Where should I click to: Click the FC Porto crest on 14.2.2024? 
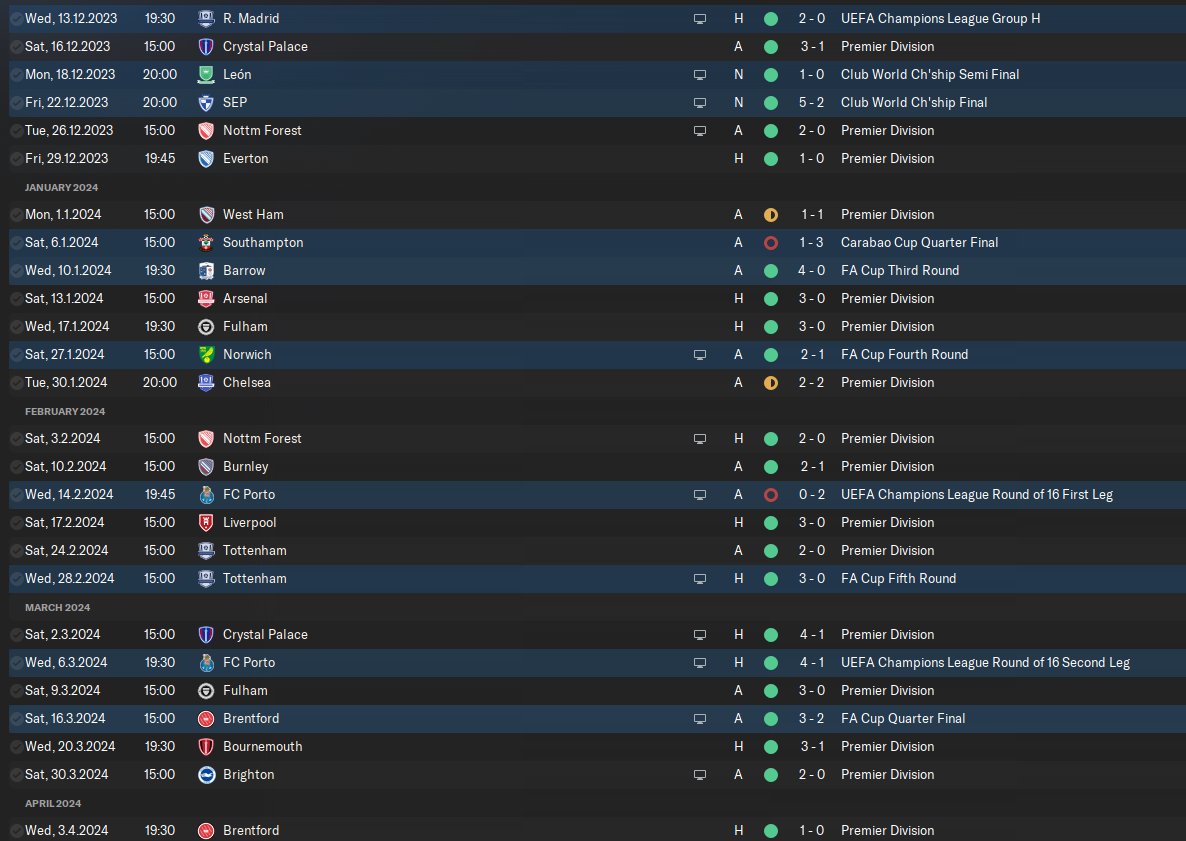point(206,494)
